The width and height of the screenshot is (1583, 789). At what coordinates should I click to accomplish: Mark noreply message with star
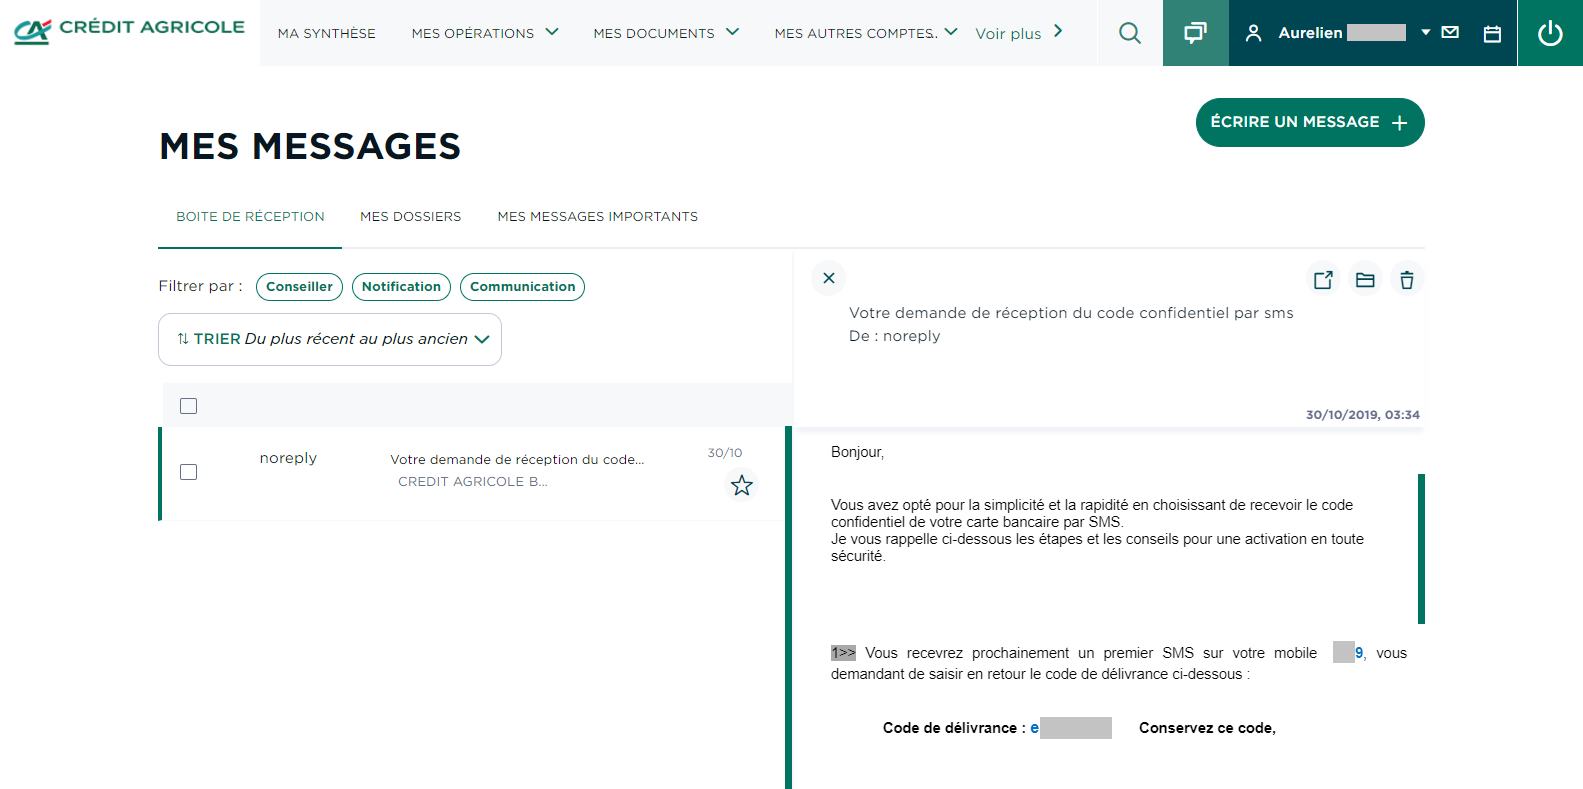pos(741,486)
